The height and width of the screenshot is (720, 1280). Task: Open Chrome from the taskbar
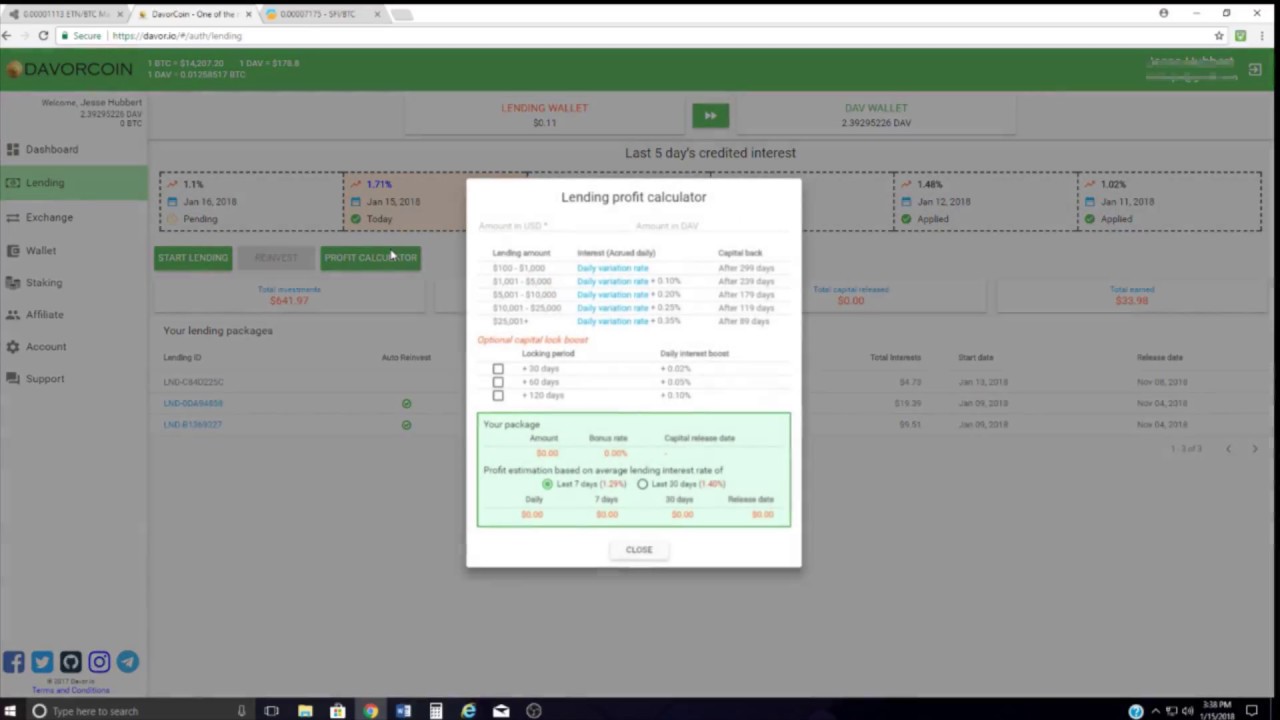click(x=370, y=711)
